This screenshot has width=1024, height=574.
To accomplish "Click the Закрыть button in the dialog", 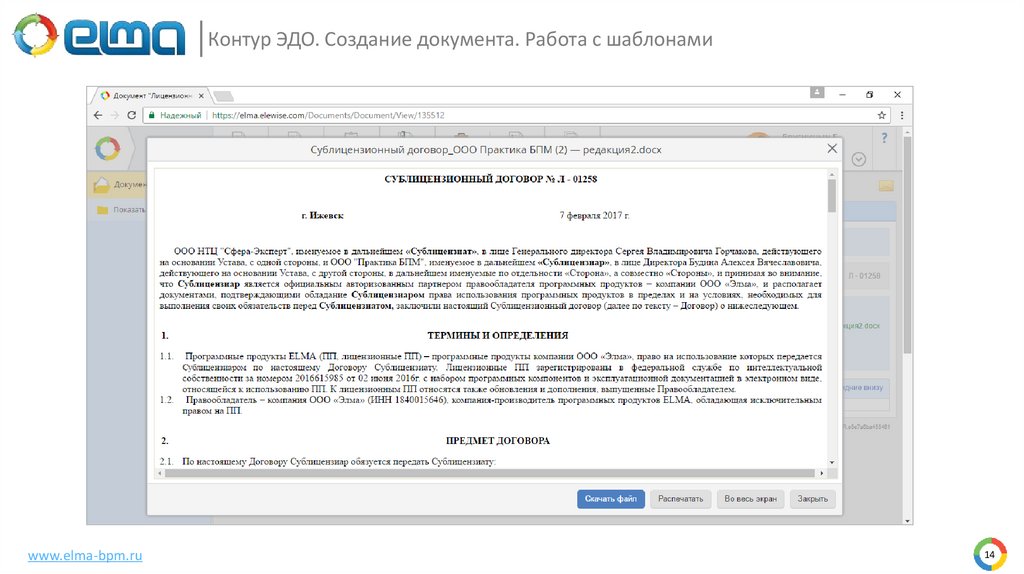I will [x=812, y=499].
